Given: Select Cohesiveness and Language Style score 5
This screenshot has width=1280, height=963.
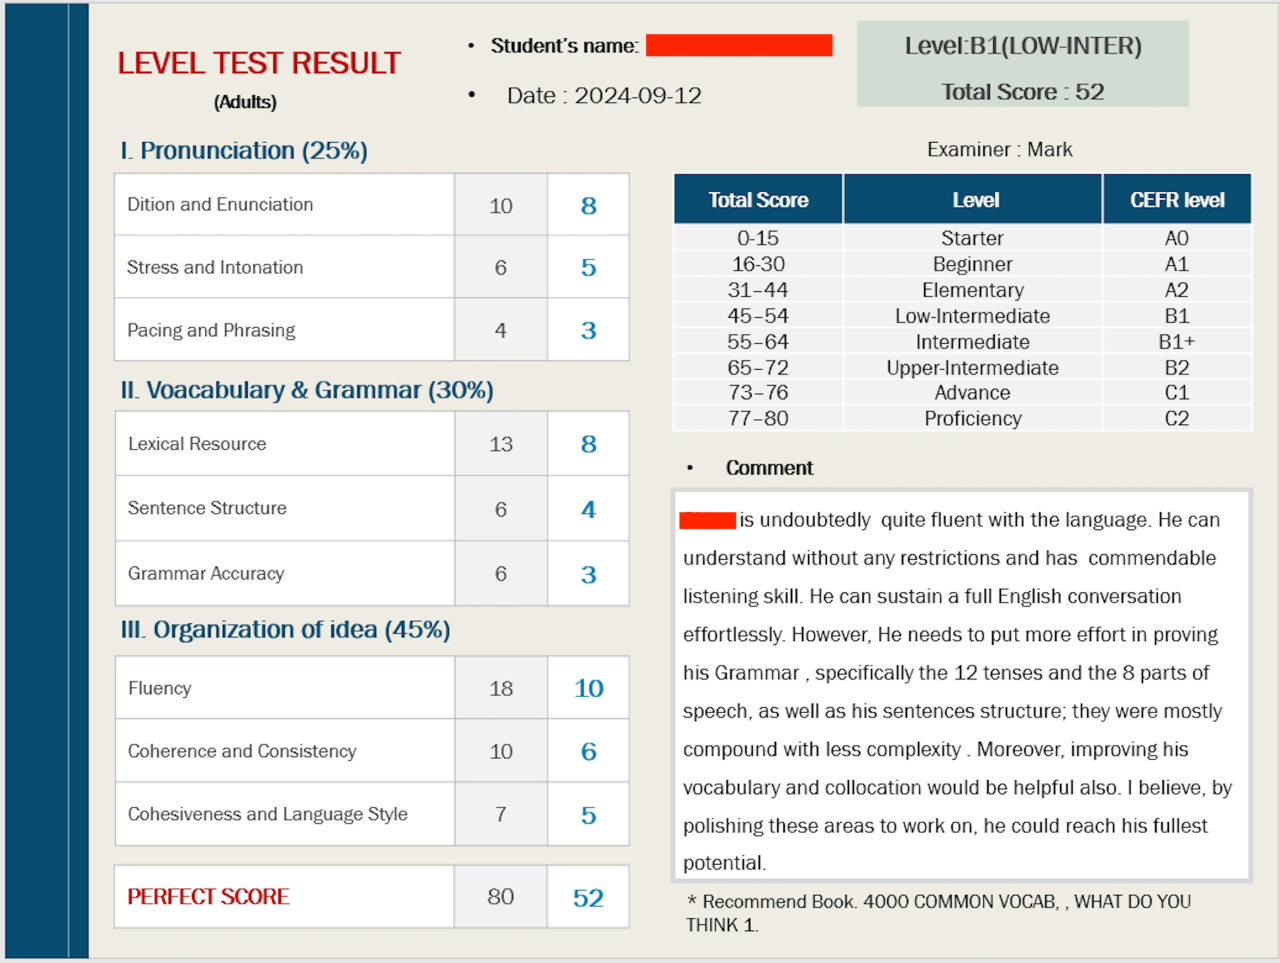Looking at the screenshot, I should (589, 815).
